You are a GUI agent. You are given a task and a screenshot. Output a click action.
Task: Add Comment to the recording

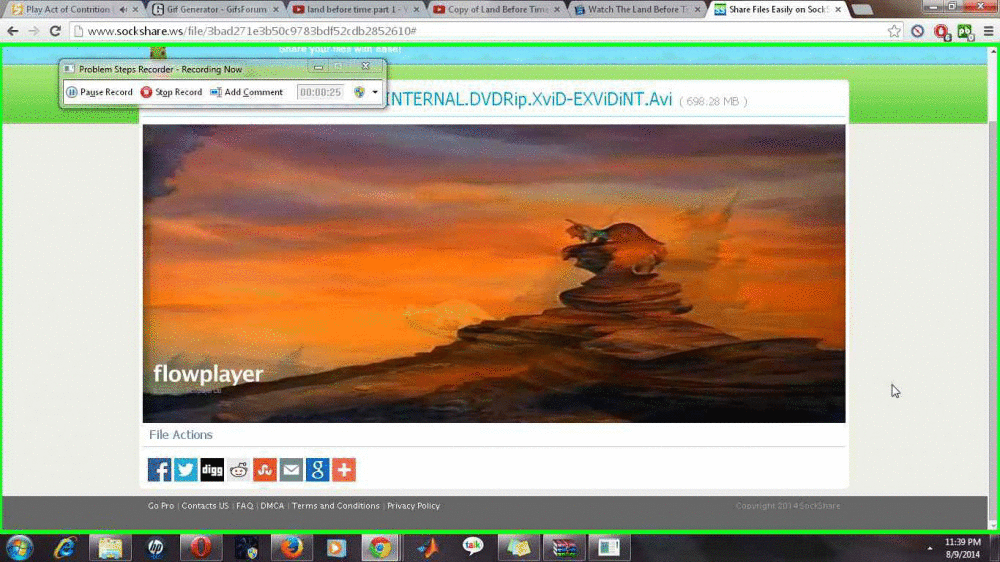click(x=247, y=92)
